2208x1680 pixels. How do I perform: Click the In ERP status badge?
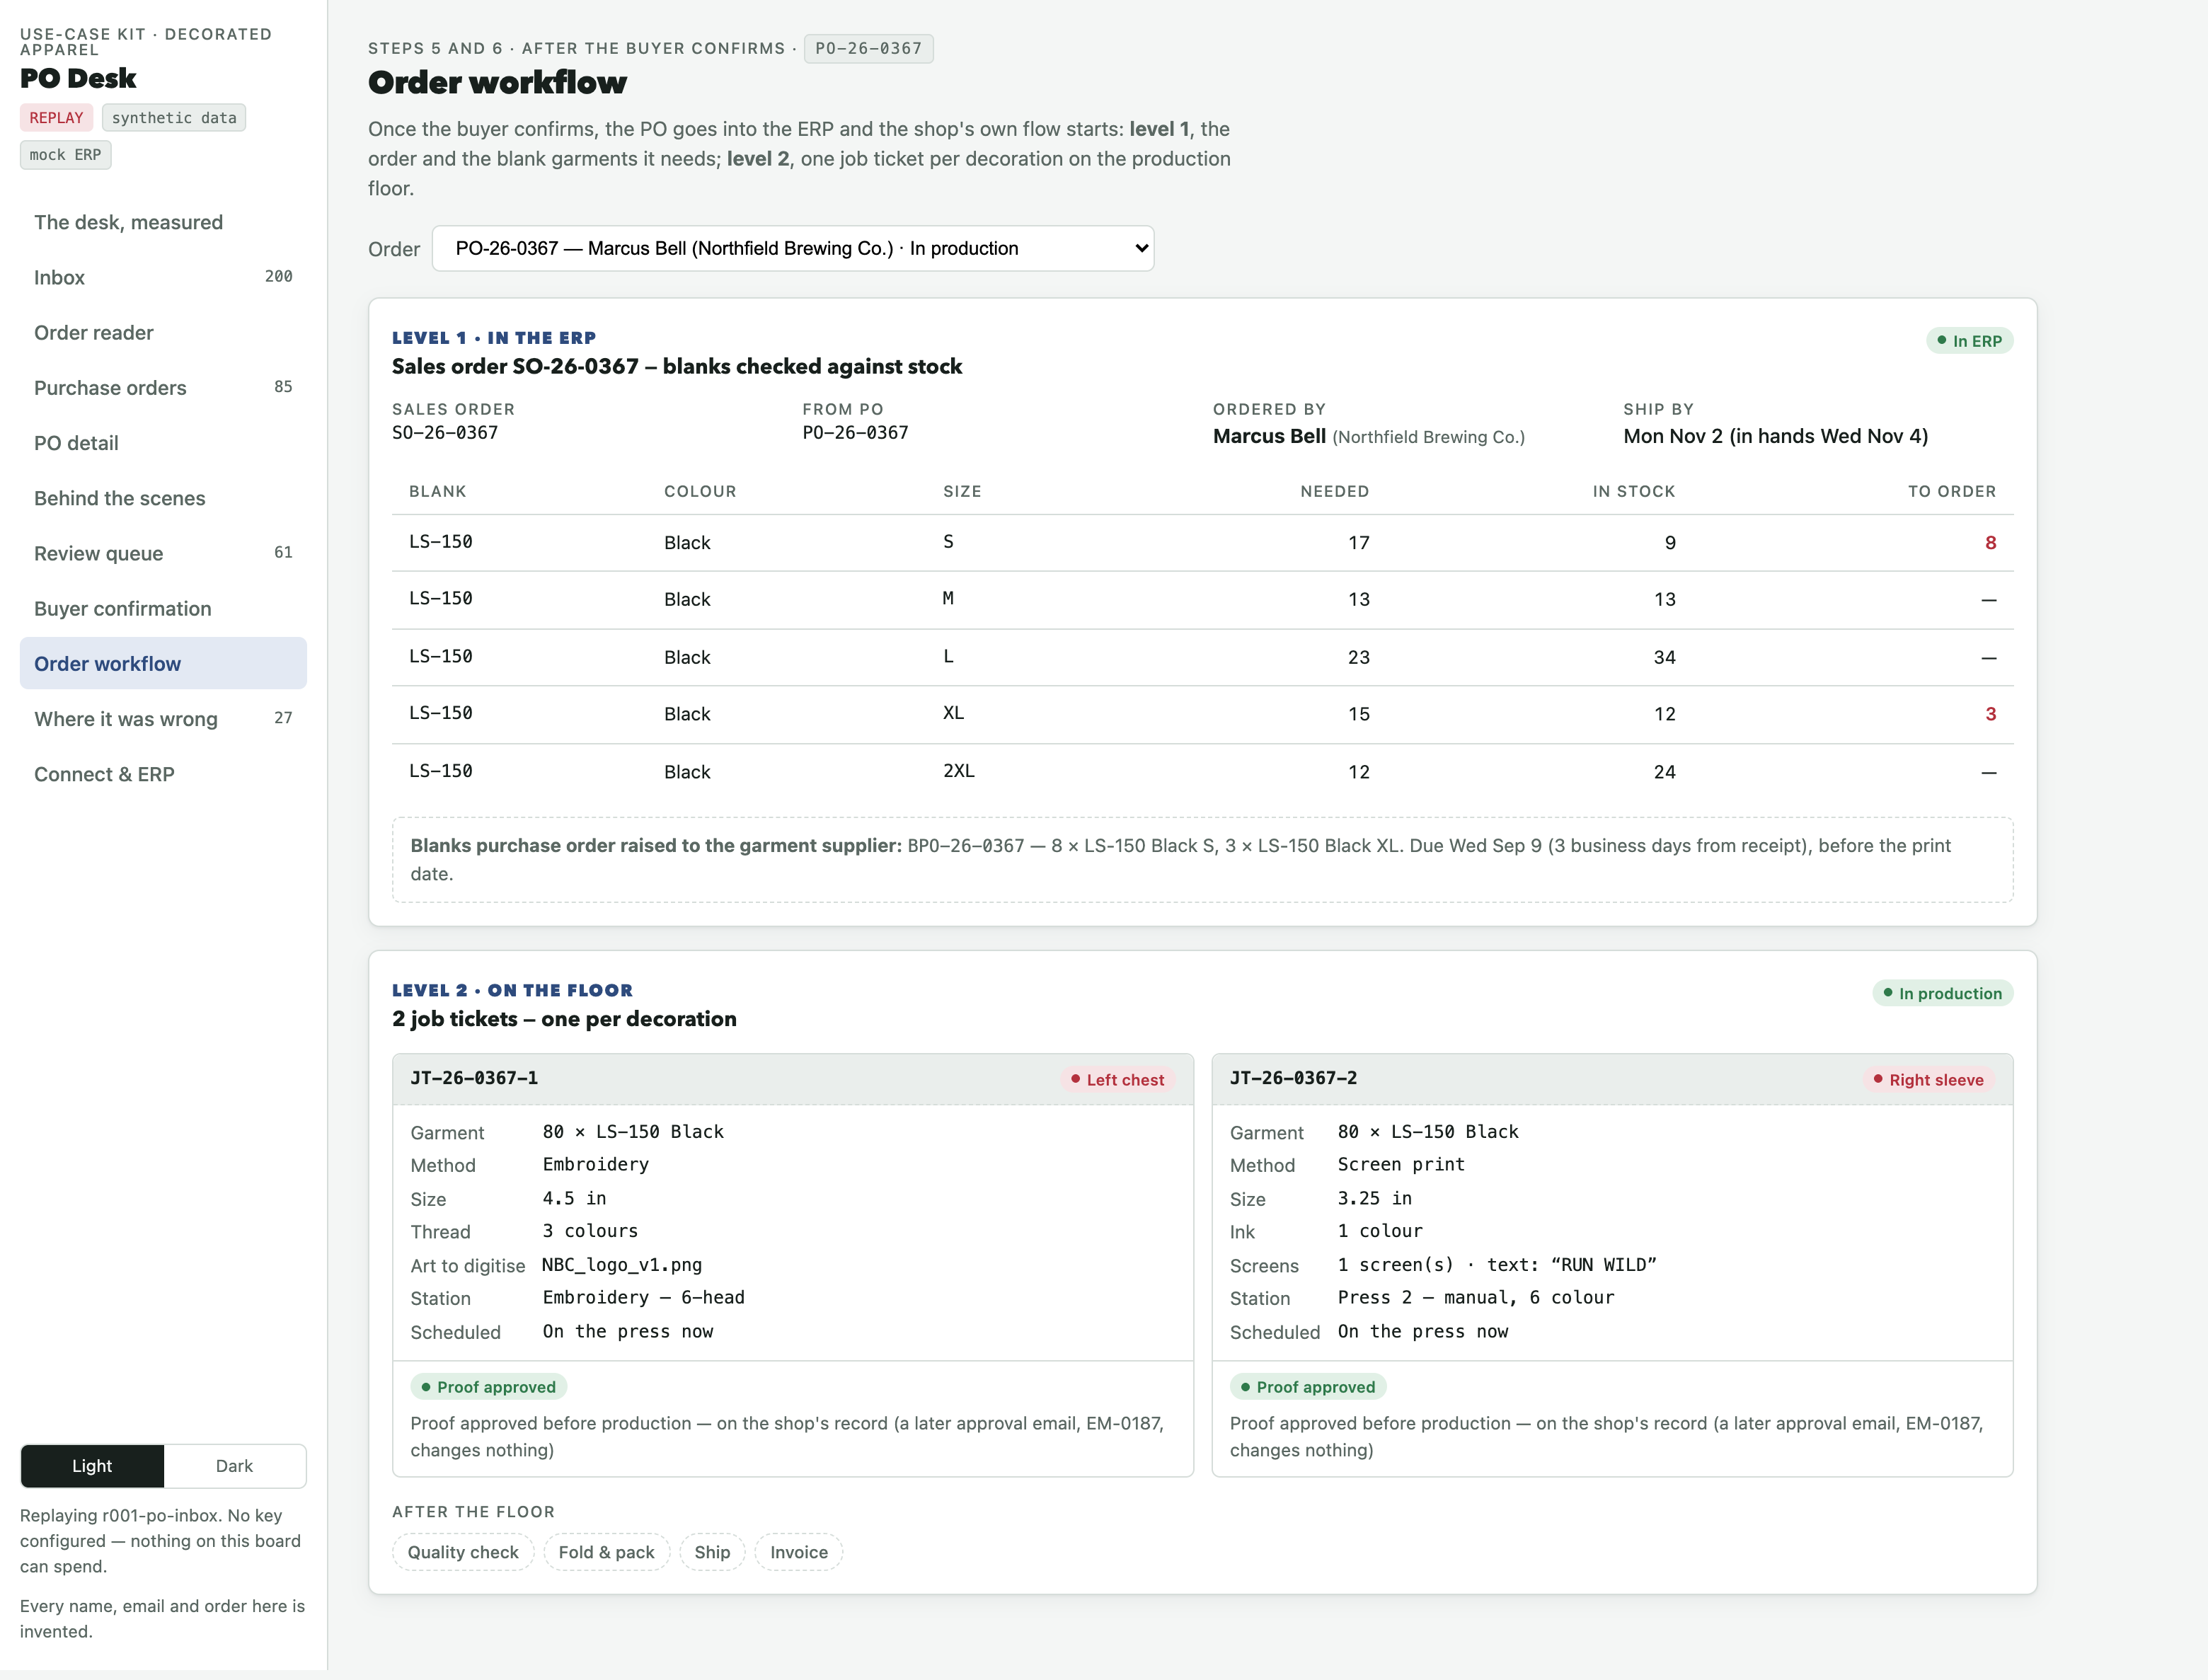click(x=1969, y=341)
